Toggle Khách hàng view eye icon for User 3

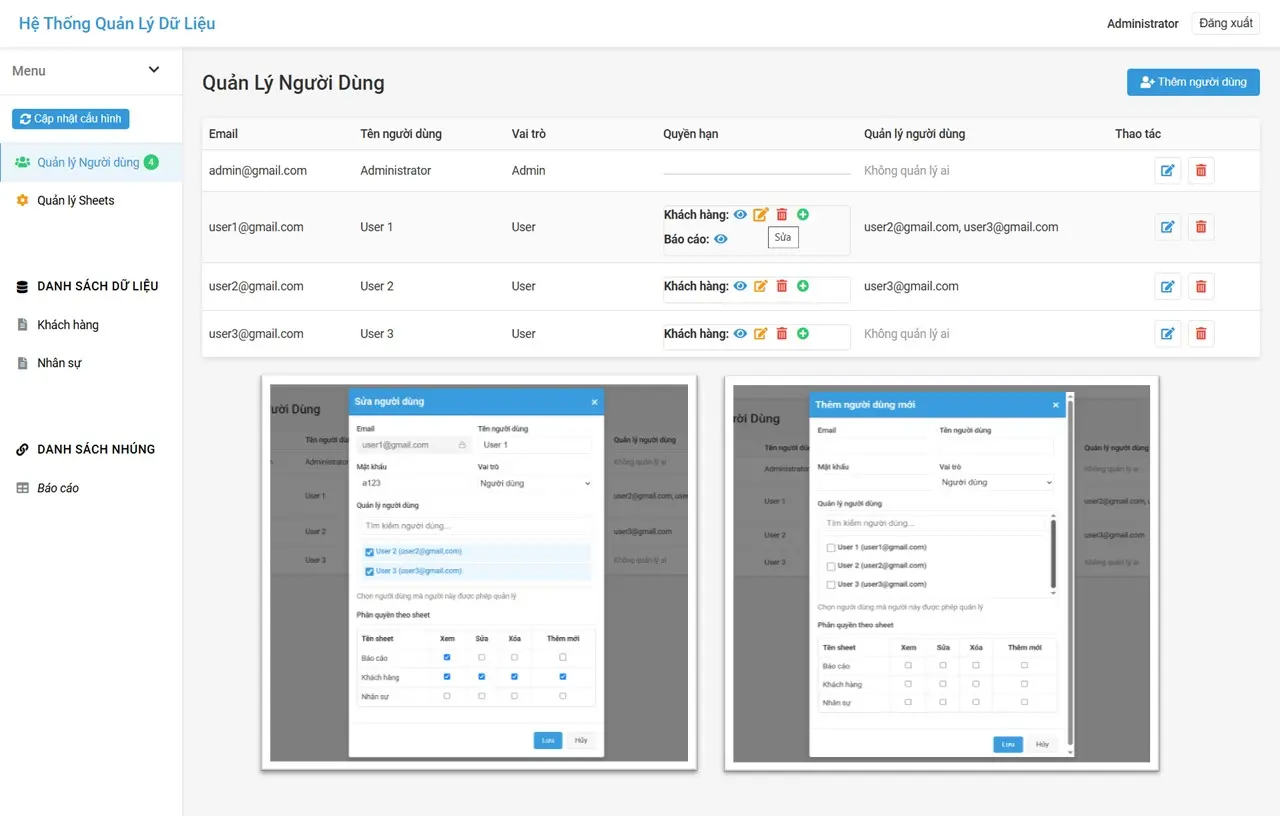tap(740, 334)
